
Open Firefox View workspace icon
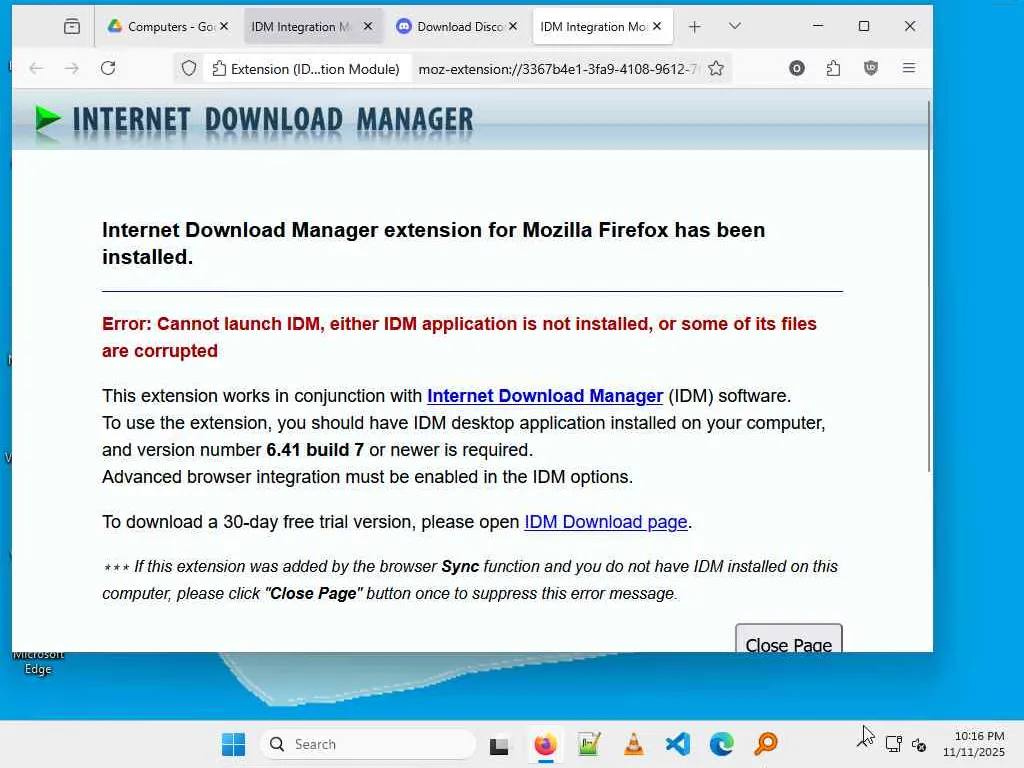coord(72,27)
